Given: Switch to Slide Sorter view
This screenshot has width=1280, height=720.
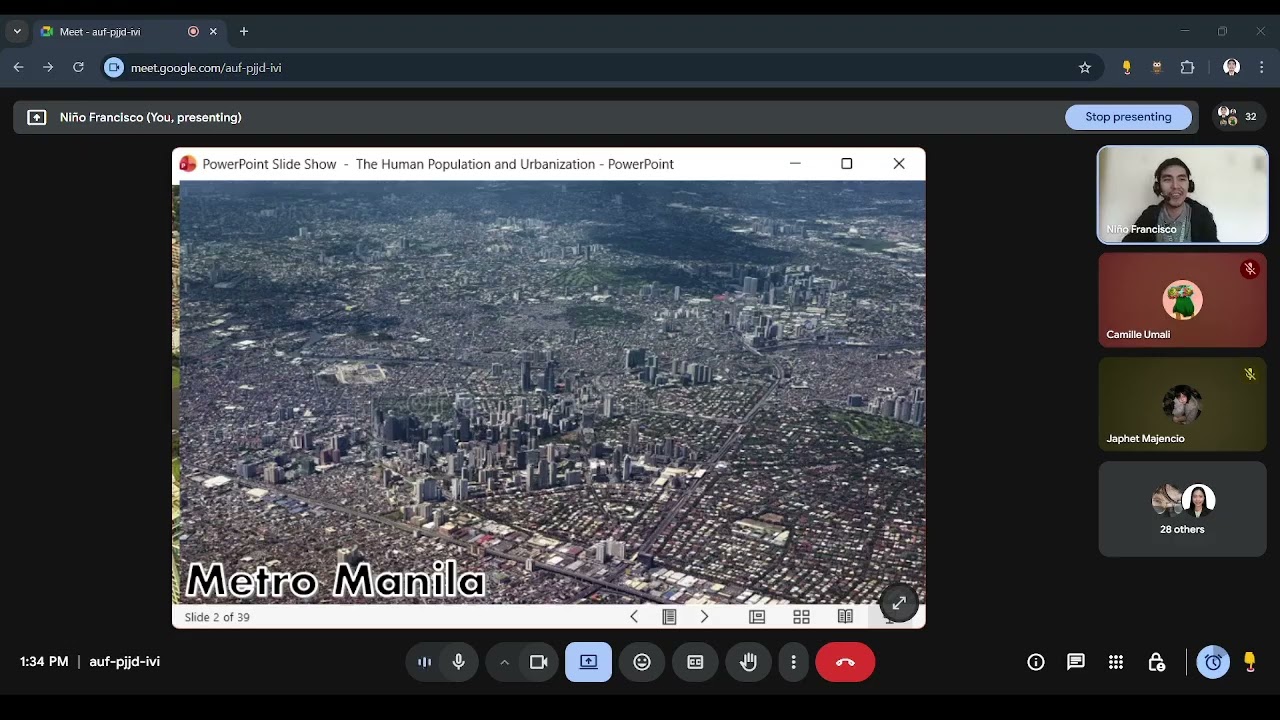Looking at the screenshot, I should click(x=801, y=617).
